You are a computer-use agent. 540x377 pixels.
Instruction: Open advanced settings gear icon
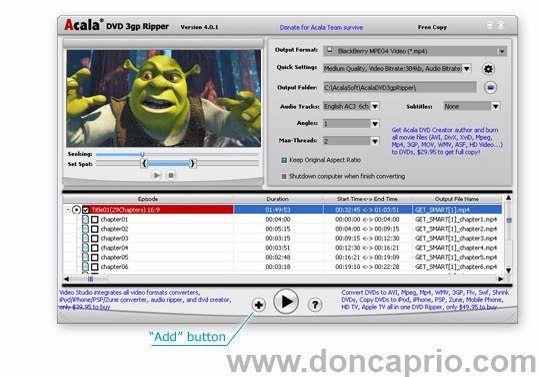click(x=488, y=69)
